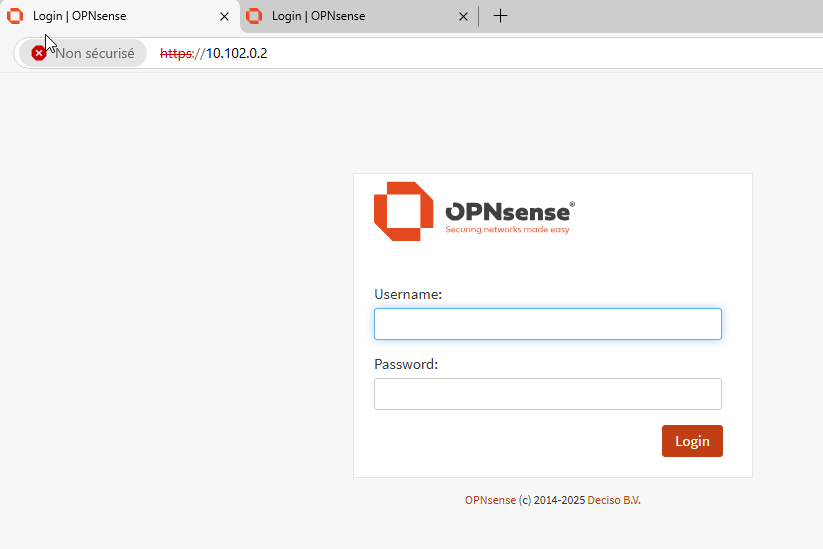This screenshot has height=549, width=823.
Task: Open the "Non sécurisé" site info chip
Action: (93, 53)
